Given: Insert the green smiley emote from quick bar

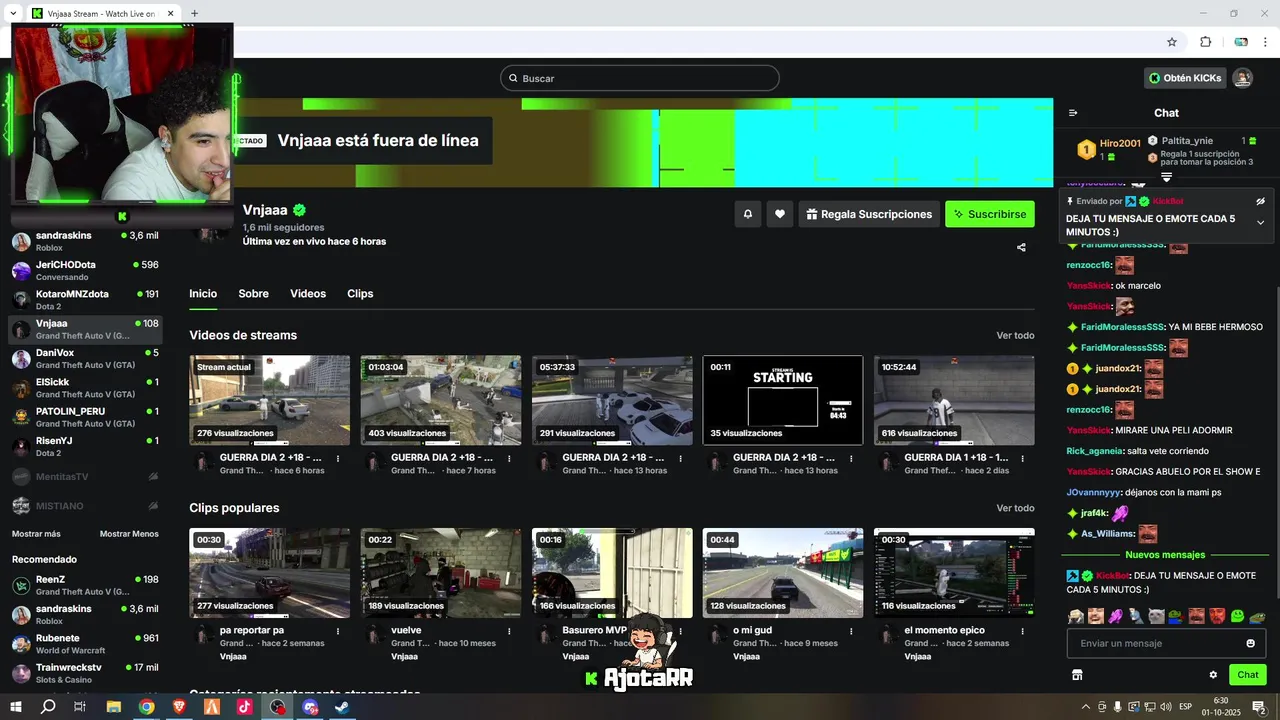Looking at the screenshot, I should pyautogui.click(x=1237, y=616).
